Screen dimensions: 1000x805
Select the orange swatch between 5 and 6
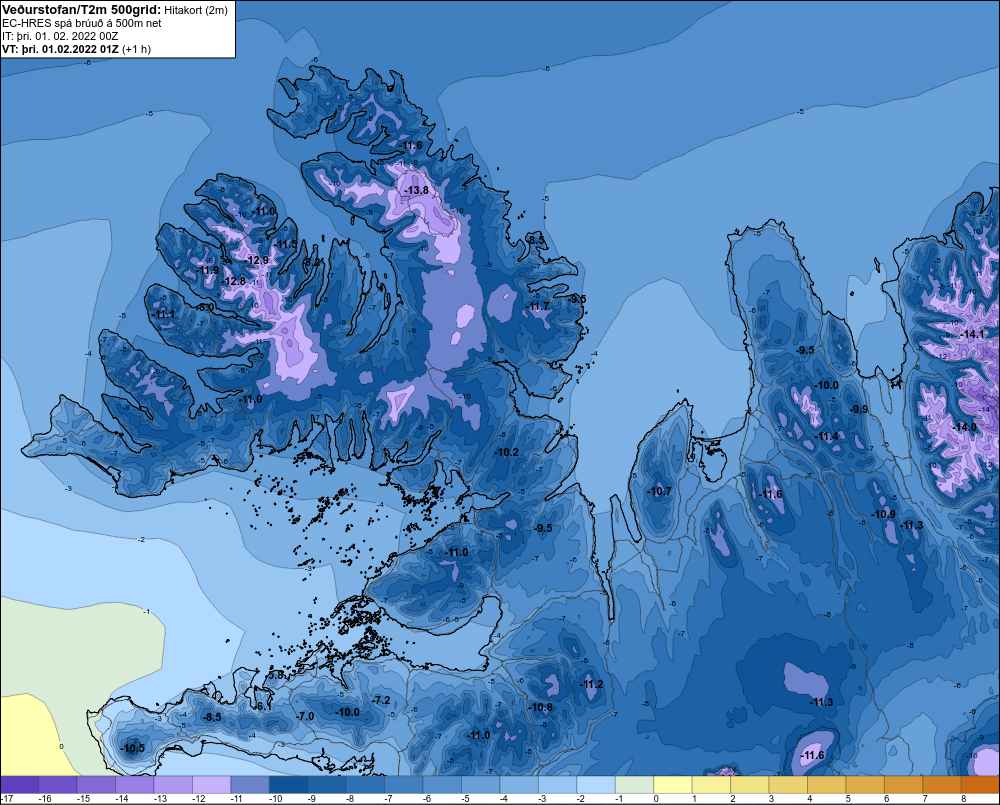[x=865, y=785]
